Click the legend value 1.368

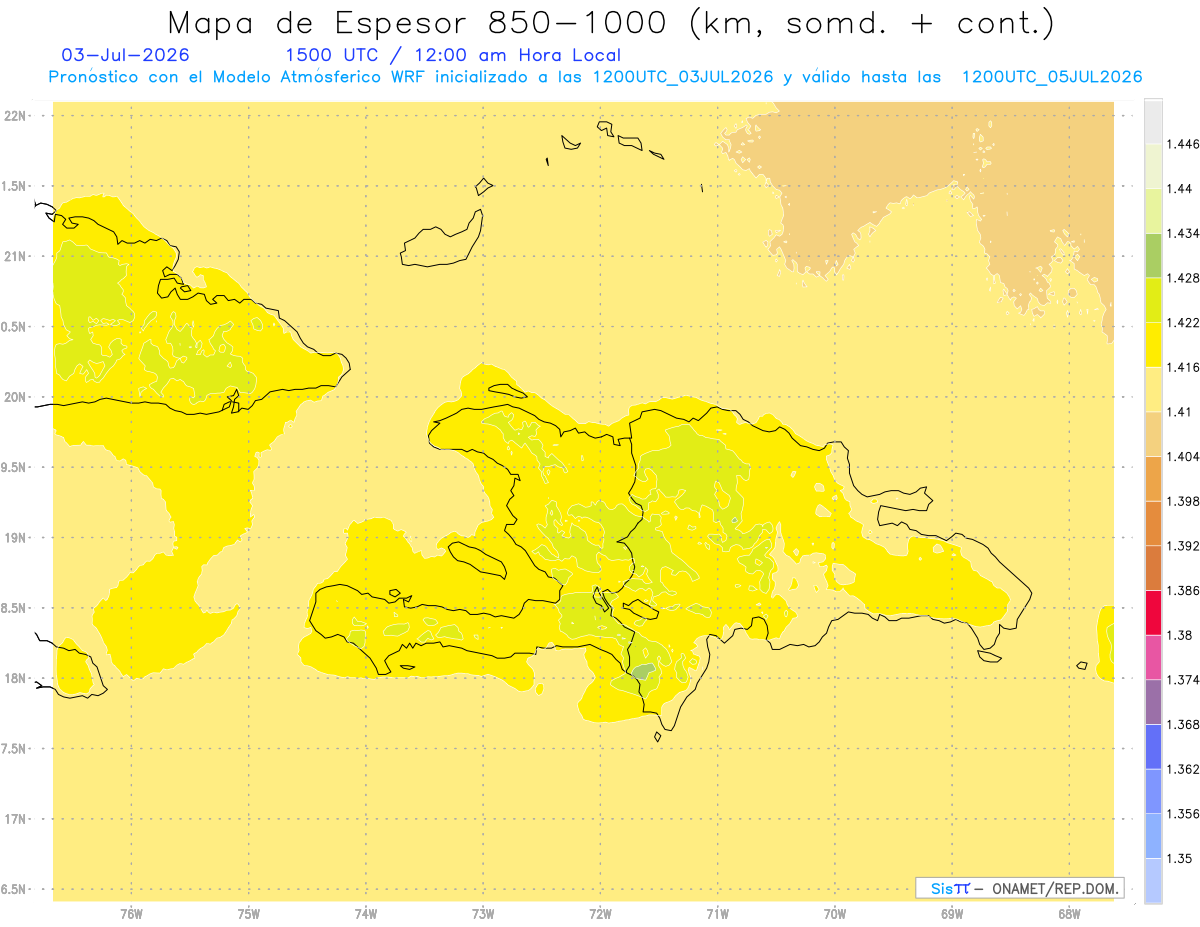[x=1183, y=724]
